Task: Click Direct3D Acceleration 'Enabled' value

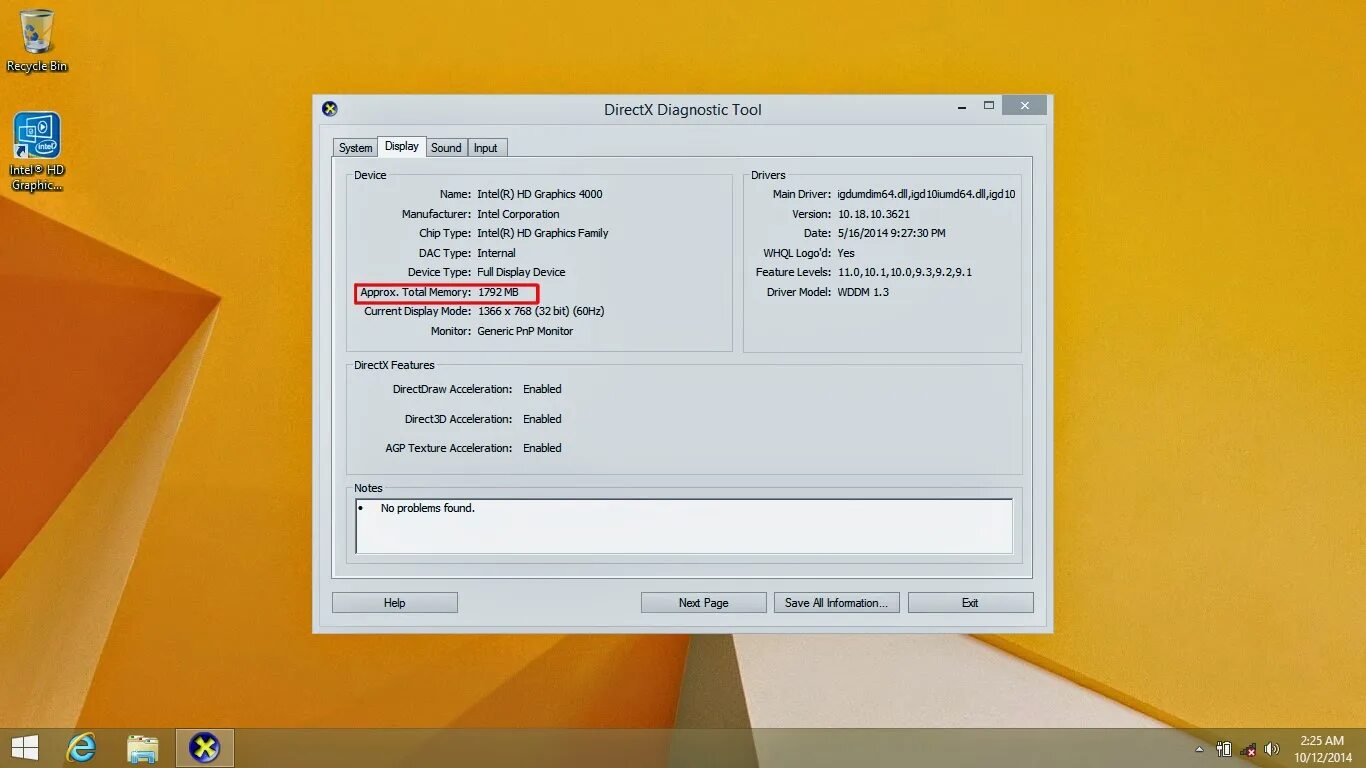Action: 542,419
